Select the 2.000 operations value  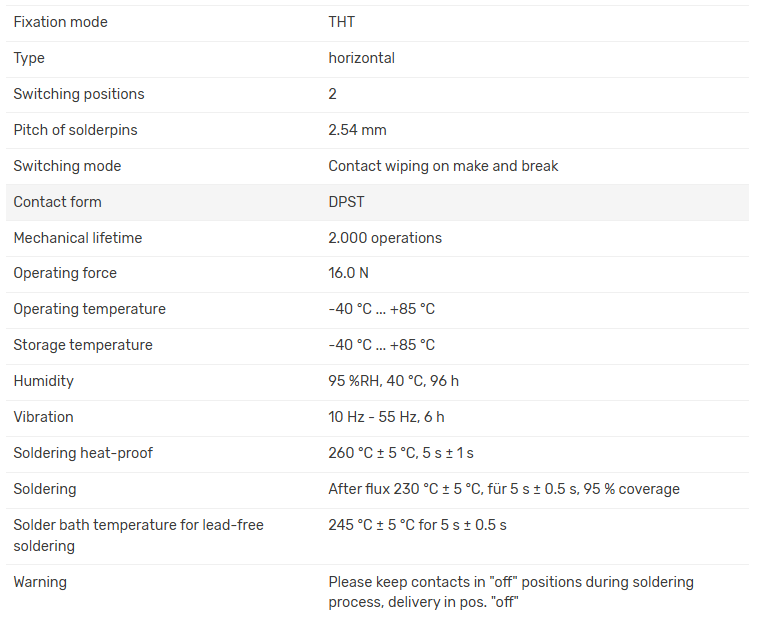pos(385,238)
